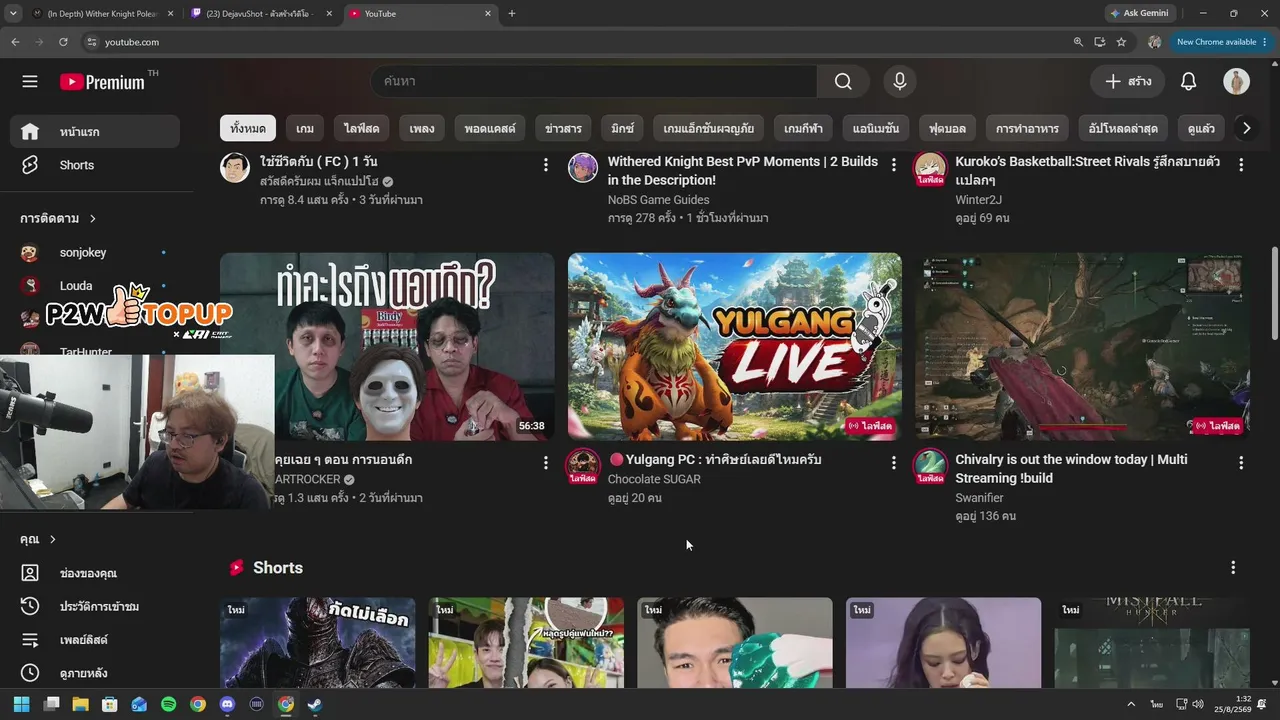Open video title Withered Knight Best PvP Moments
Image resolution: width=1280 pixels, height=720 pixels.
pos(743,171)
